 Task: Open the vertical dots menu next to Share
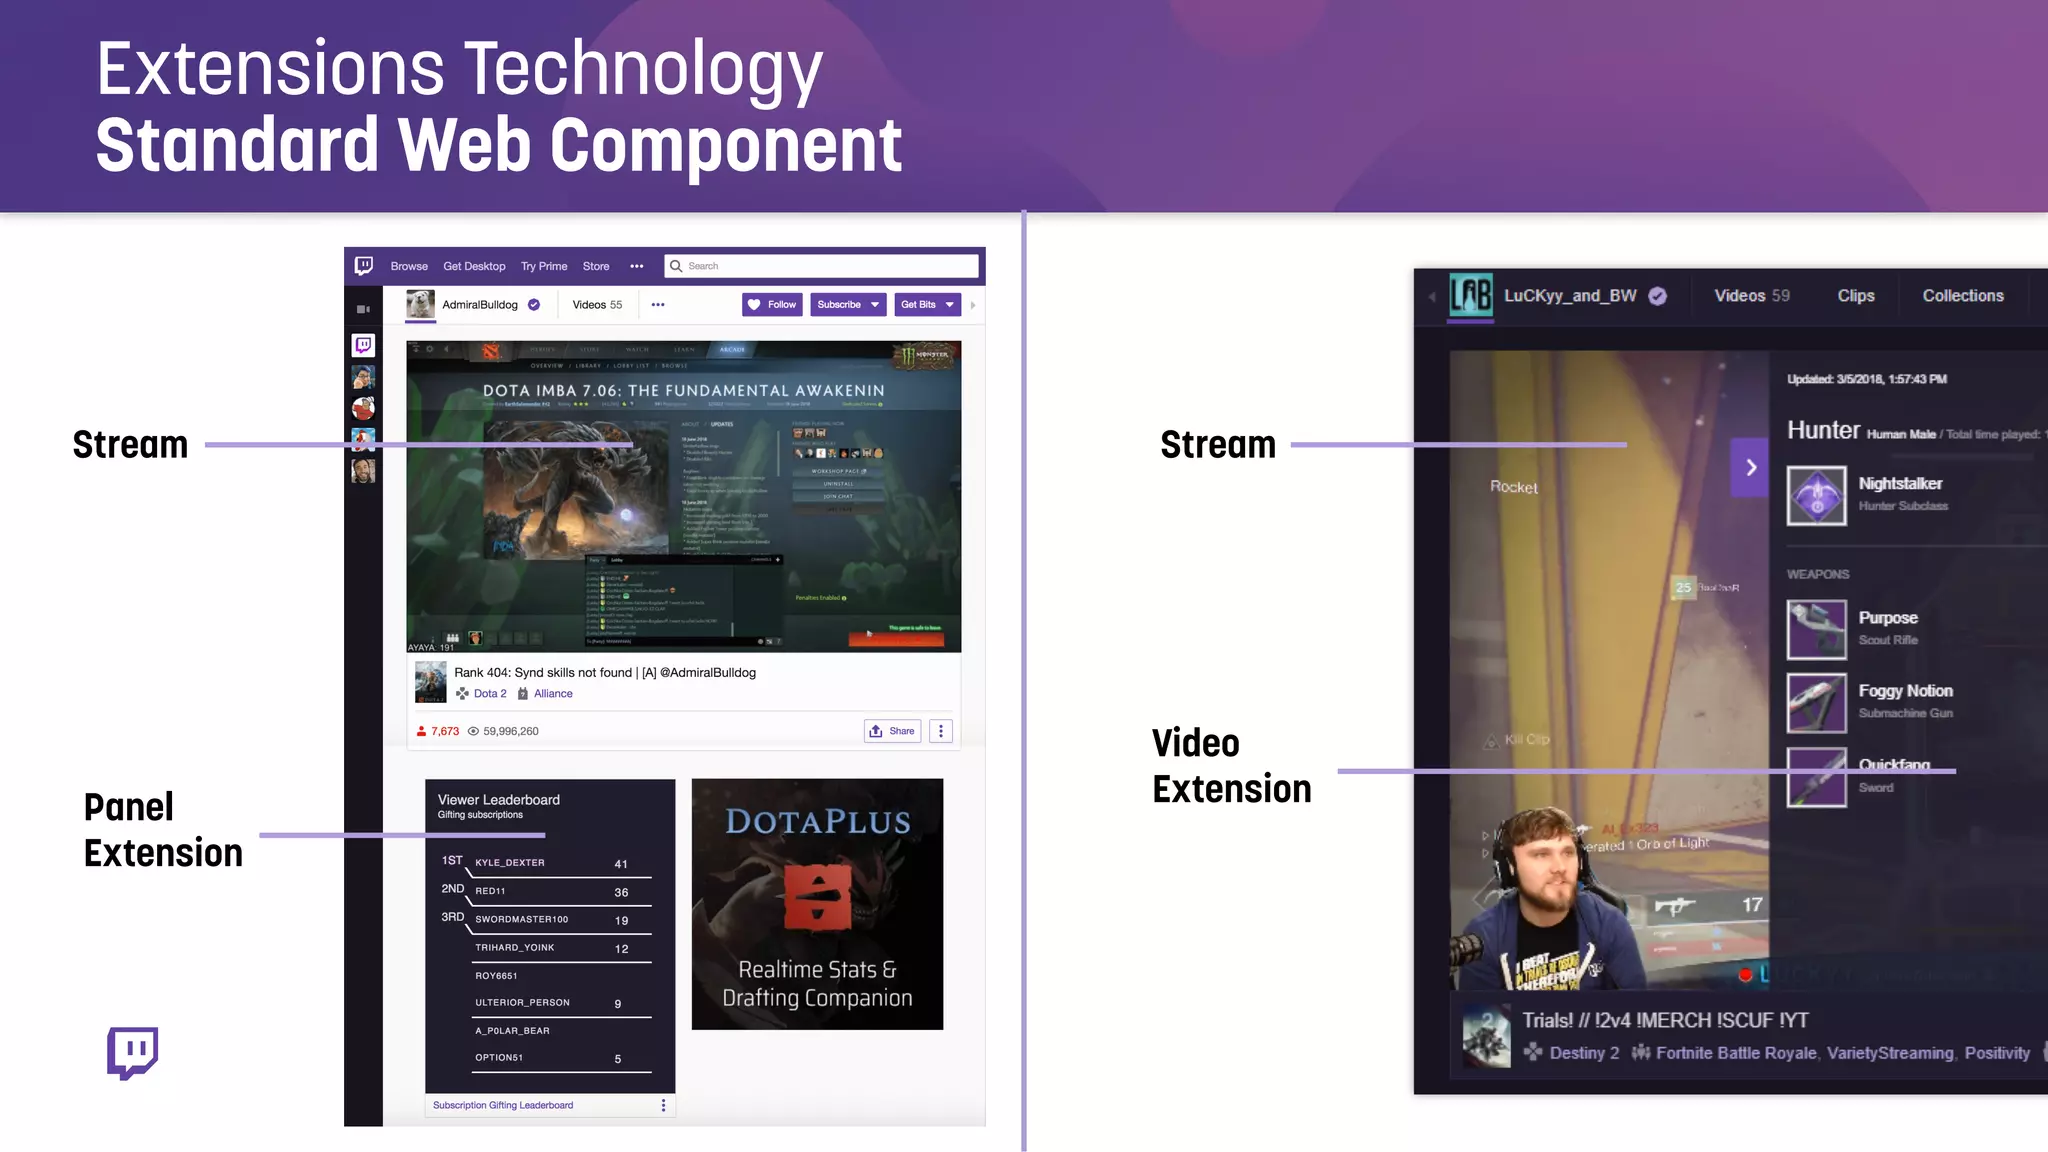click(941, 731)
